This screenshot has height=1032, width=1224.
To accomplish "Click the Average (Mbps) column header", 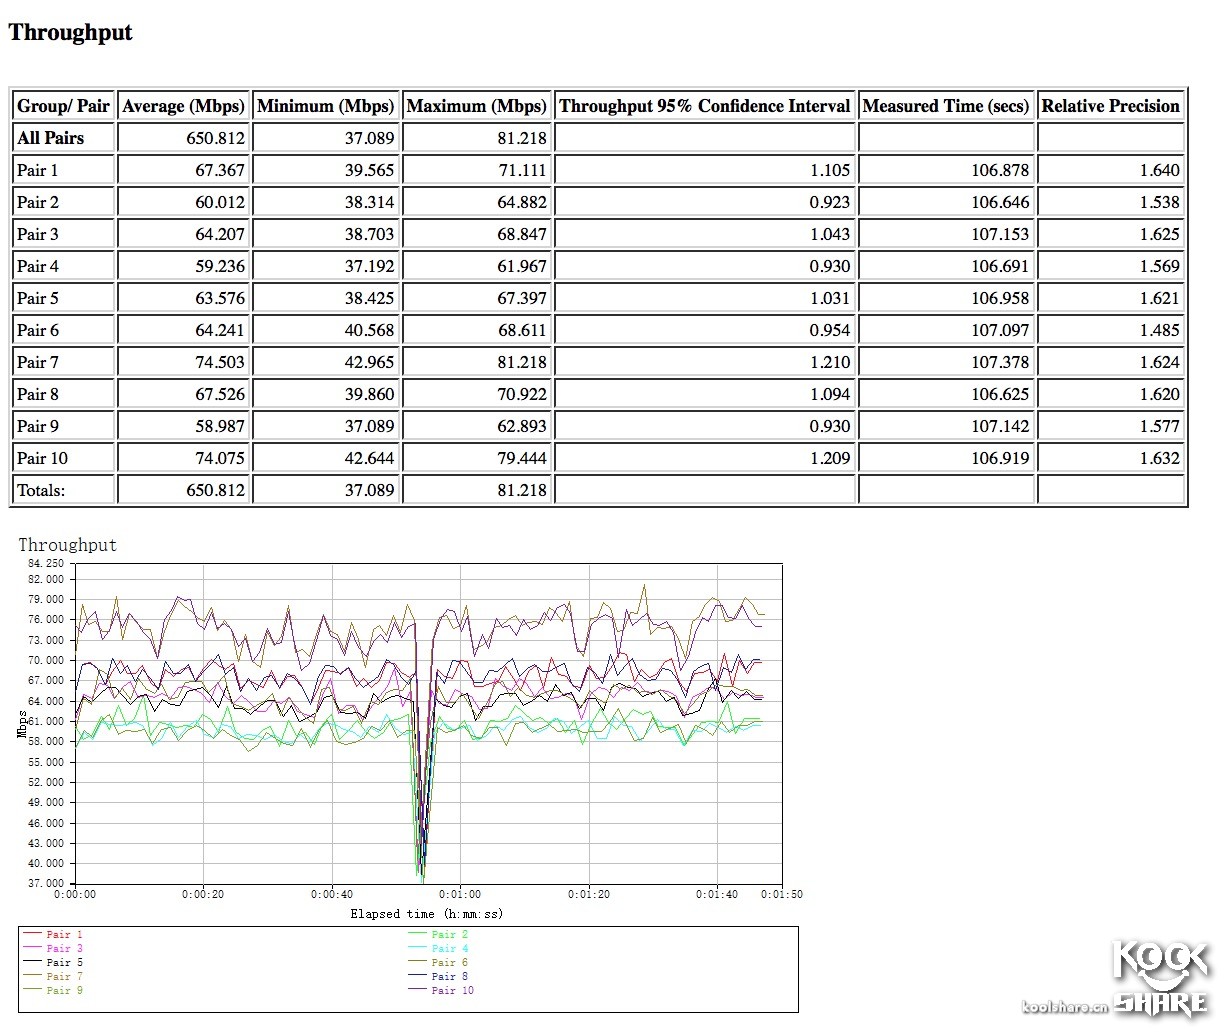I will [x=183, y=106].
